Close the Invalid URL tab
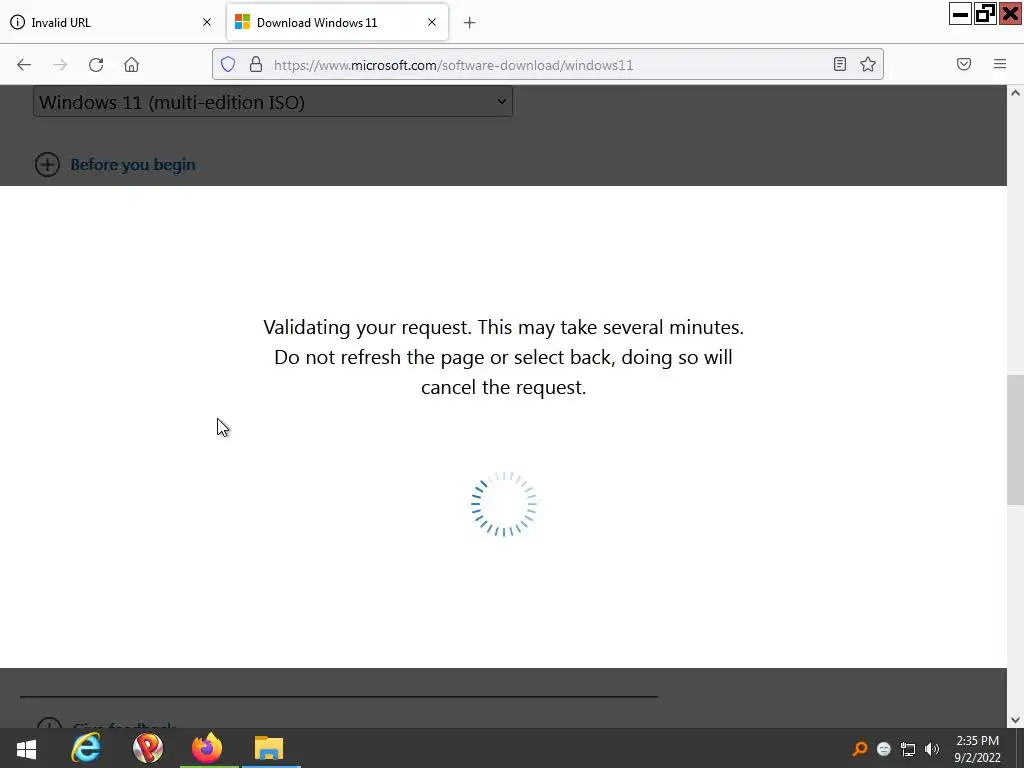The width and height of the screenshot is (1024, 768). click(x=207, y=22)
